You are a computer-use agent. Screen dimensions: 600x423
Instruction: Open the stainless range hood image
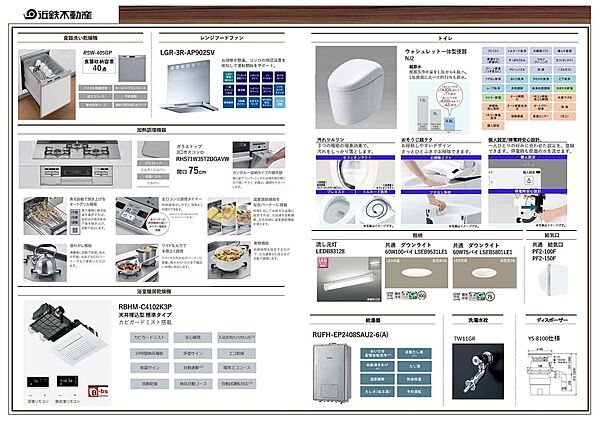(x=189, y=87)
